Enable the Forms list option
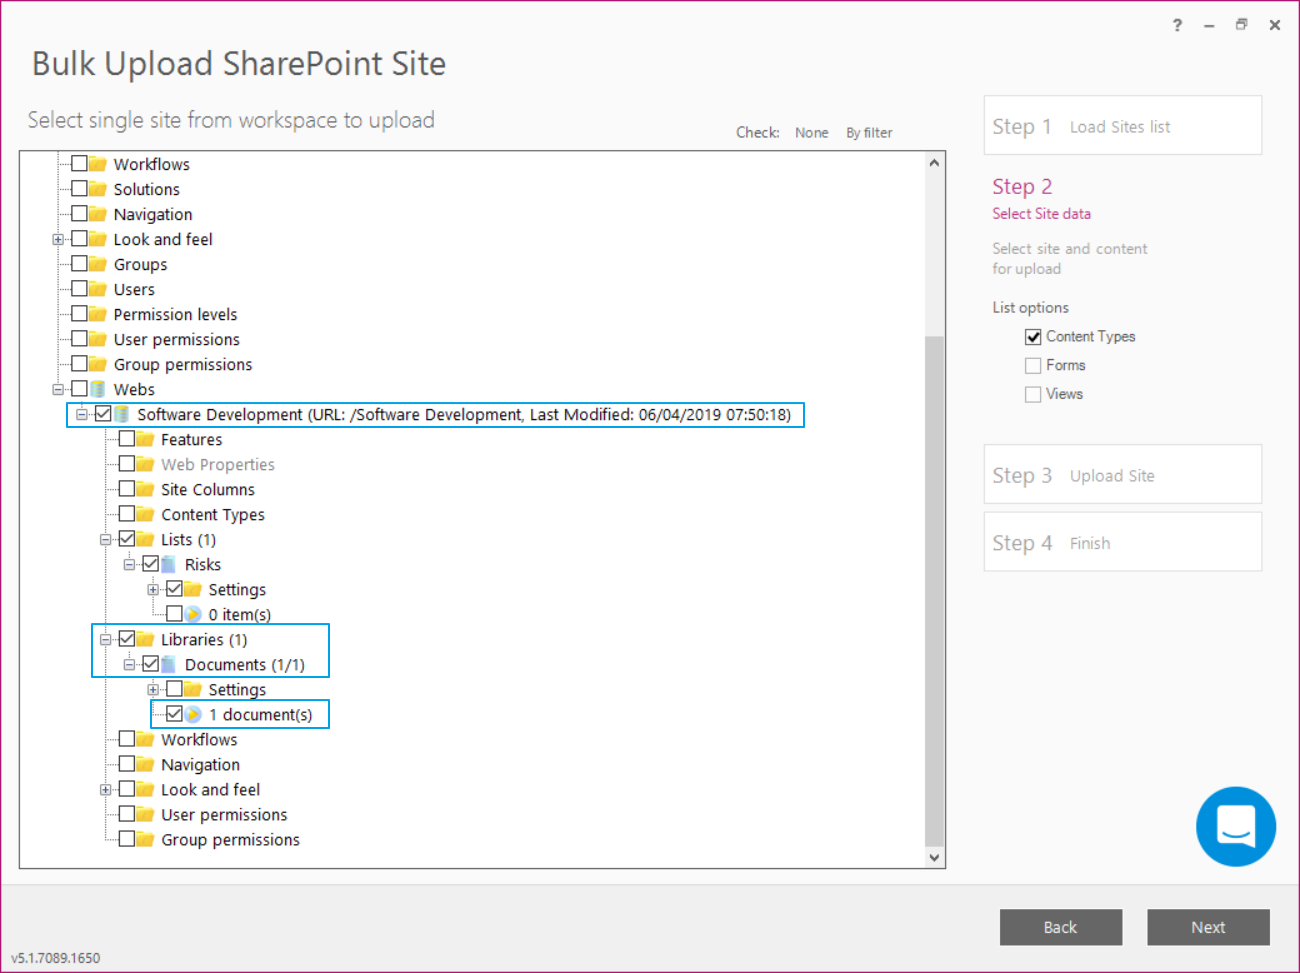 1033,366
